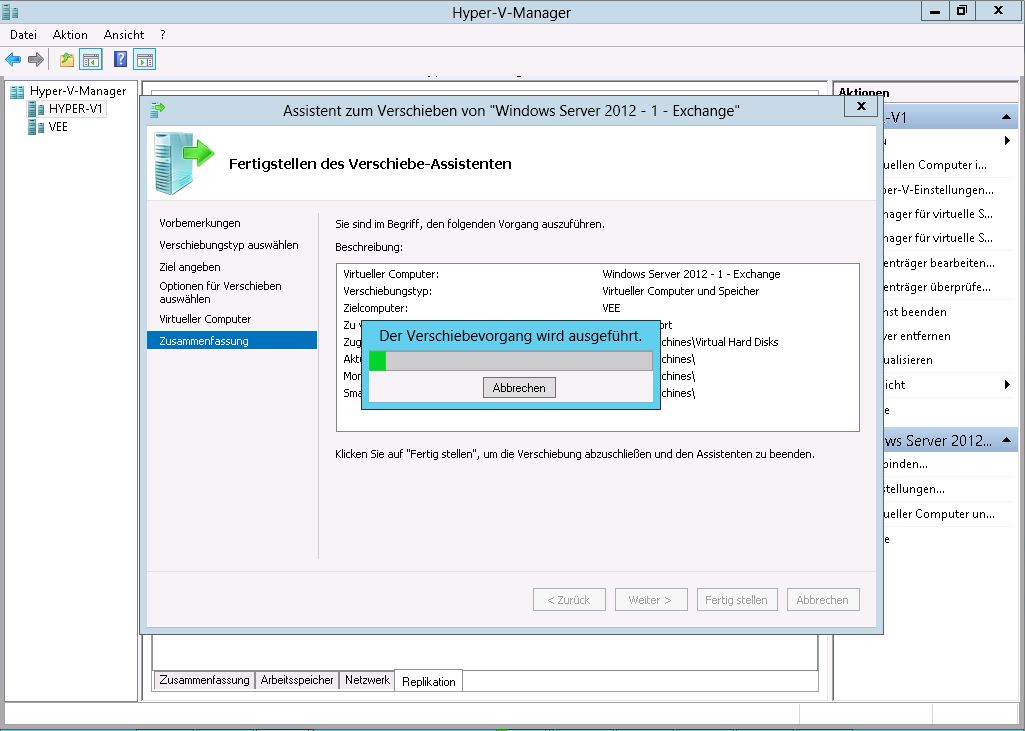Select the HYPER-V1 server node

point(76,109)
